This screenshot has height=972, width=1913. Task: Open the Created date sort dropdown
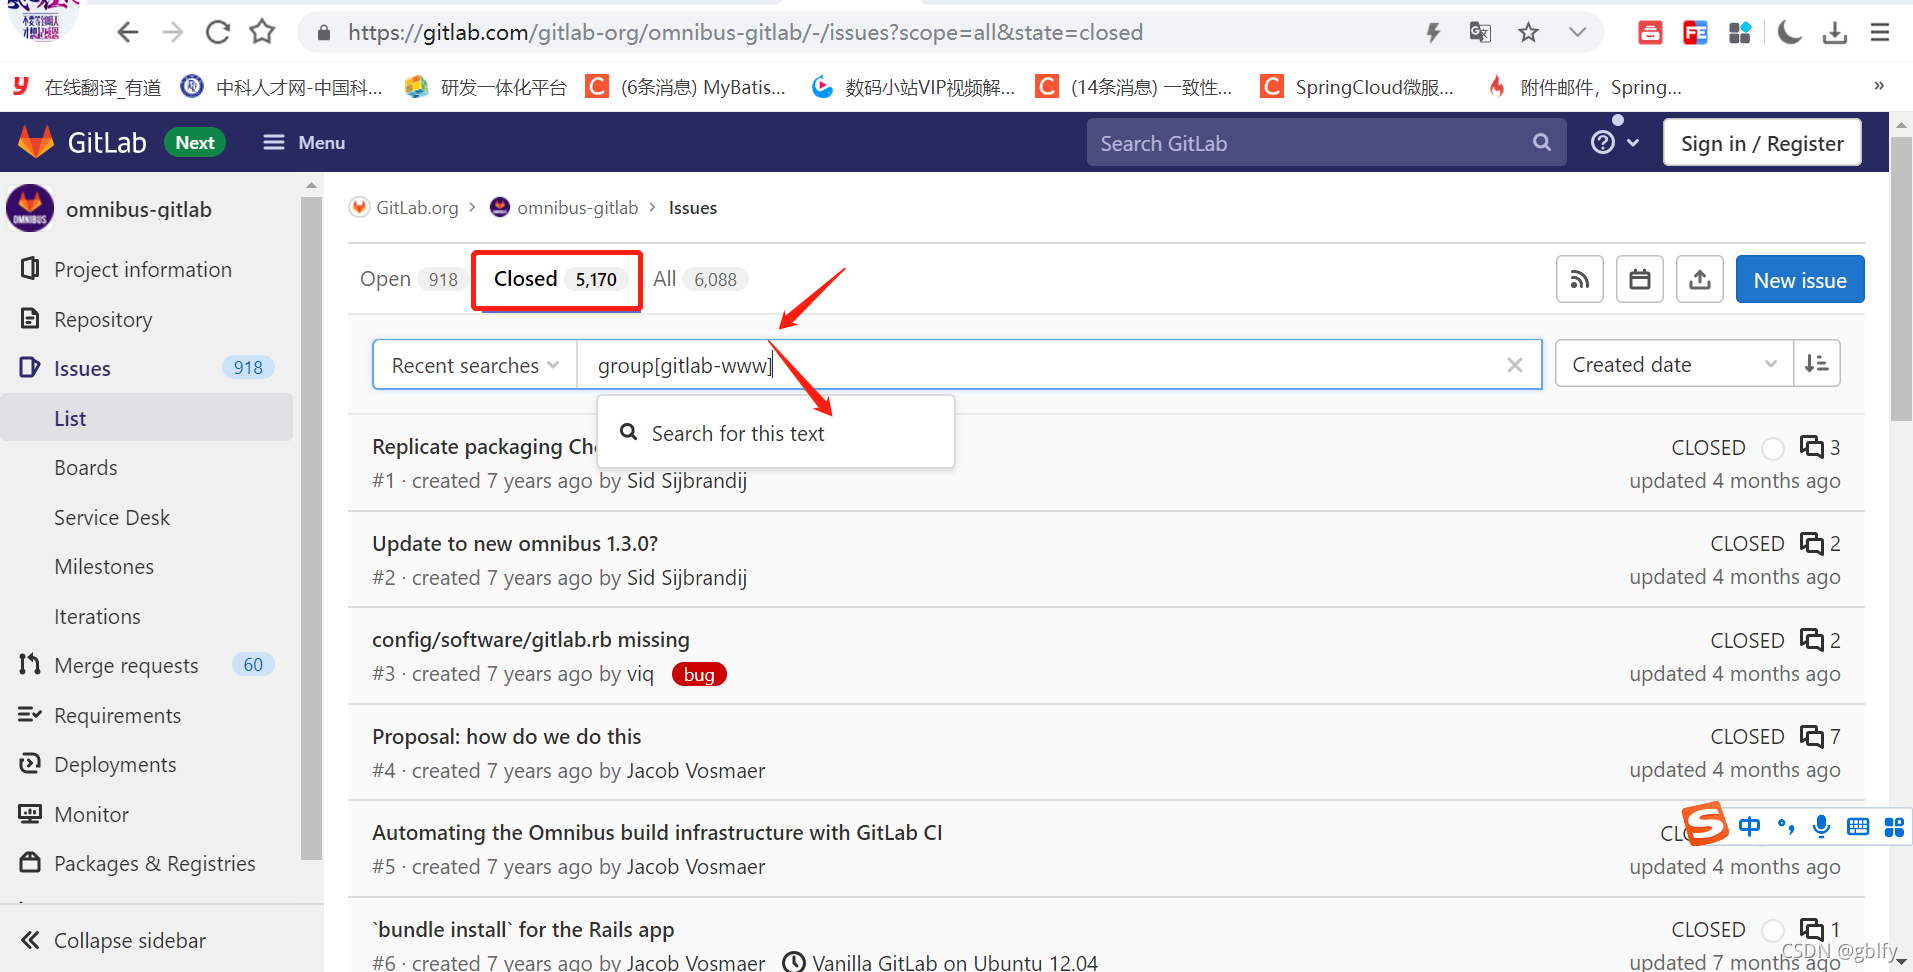pos(1675,364)
